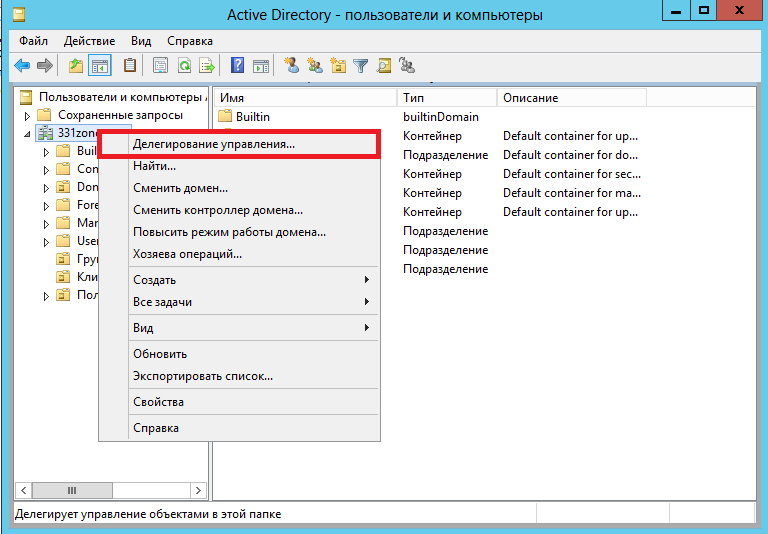The height and width of the screenshot is (534, 768).
Task: Choose Сменить контроллер домена... option
Action: (x=240, y=210)
